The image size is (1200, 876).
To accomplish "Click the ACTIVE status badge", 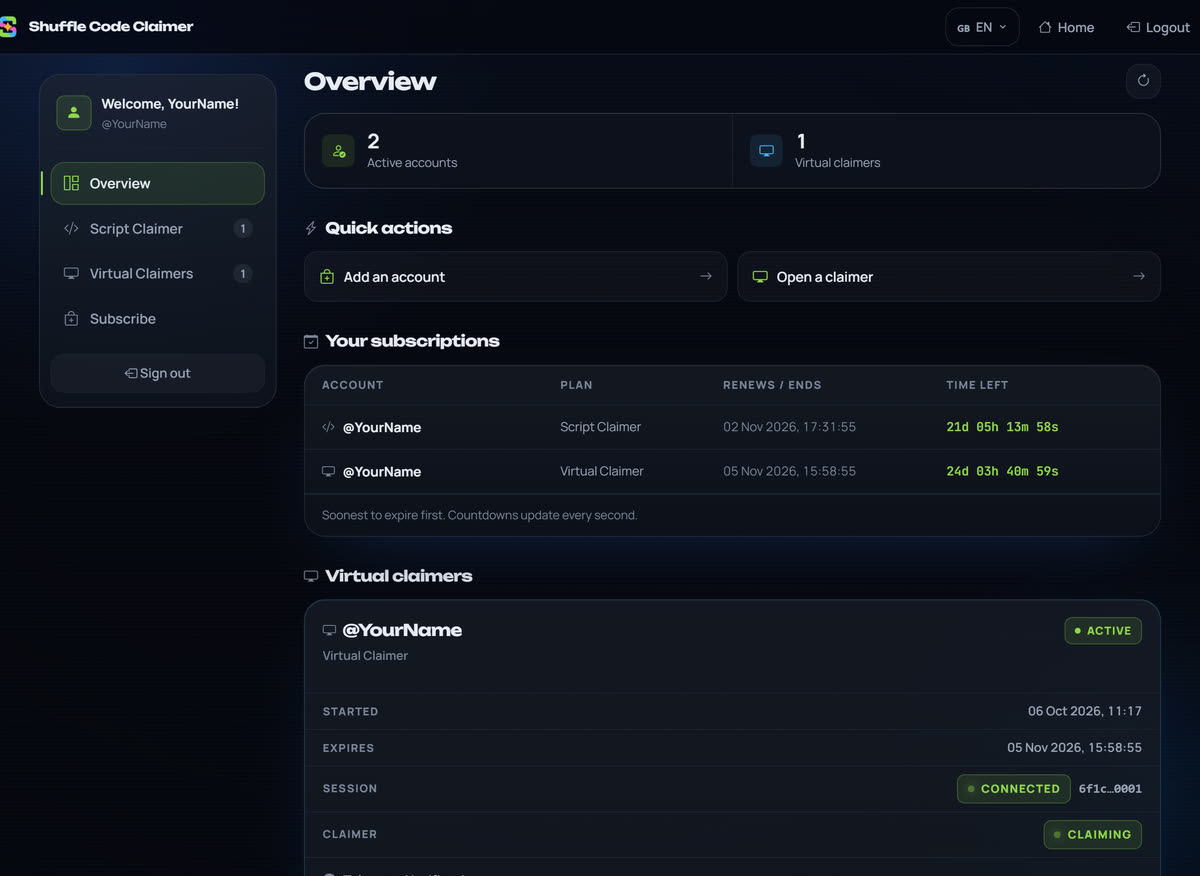I will coord(1103,631).
